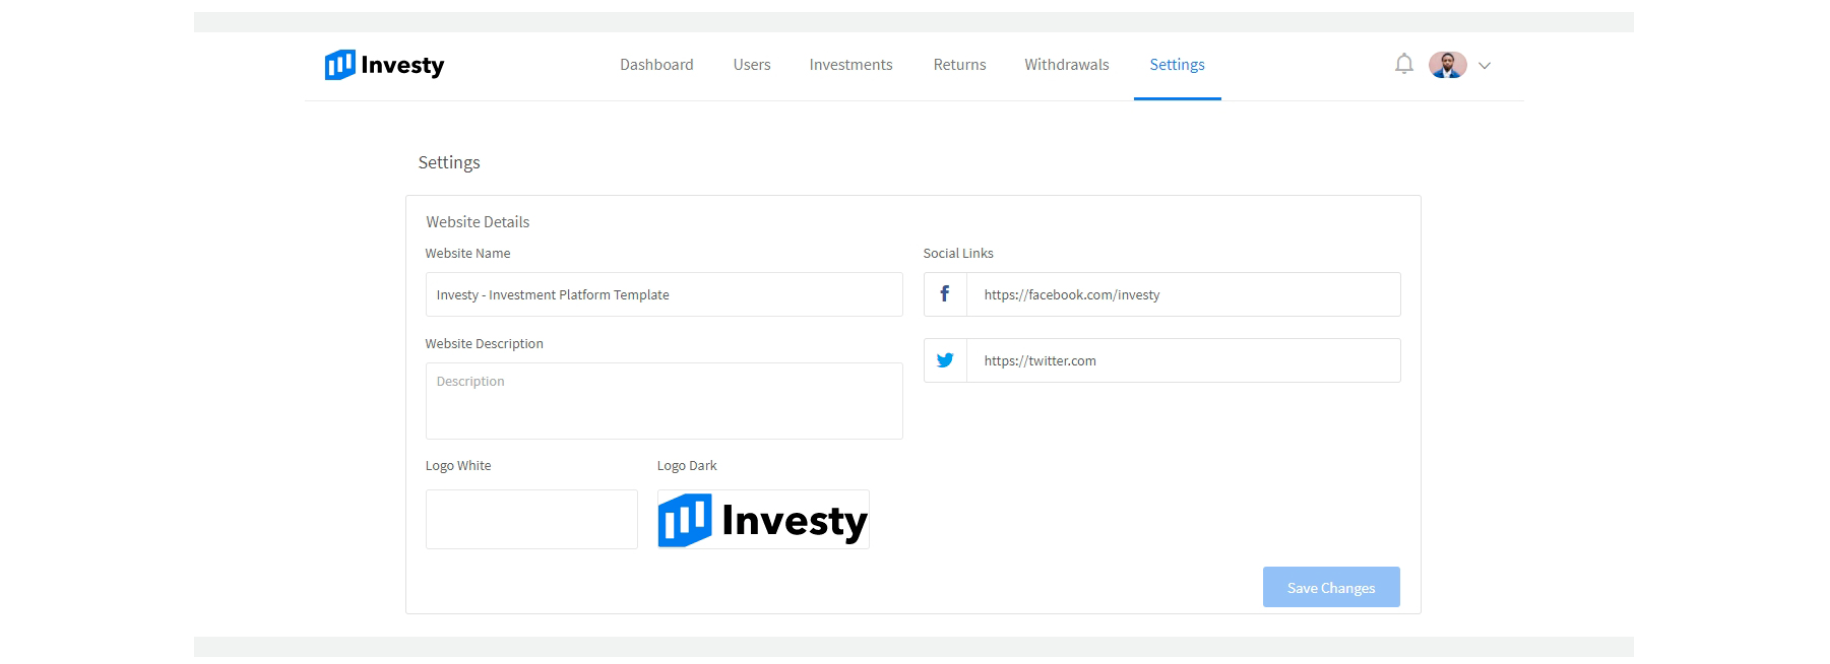Click the Twitter bird icon
This screenshot has width=1830, height=664.
945,360
